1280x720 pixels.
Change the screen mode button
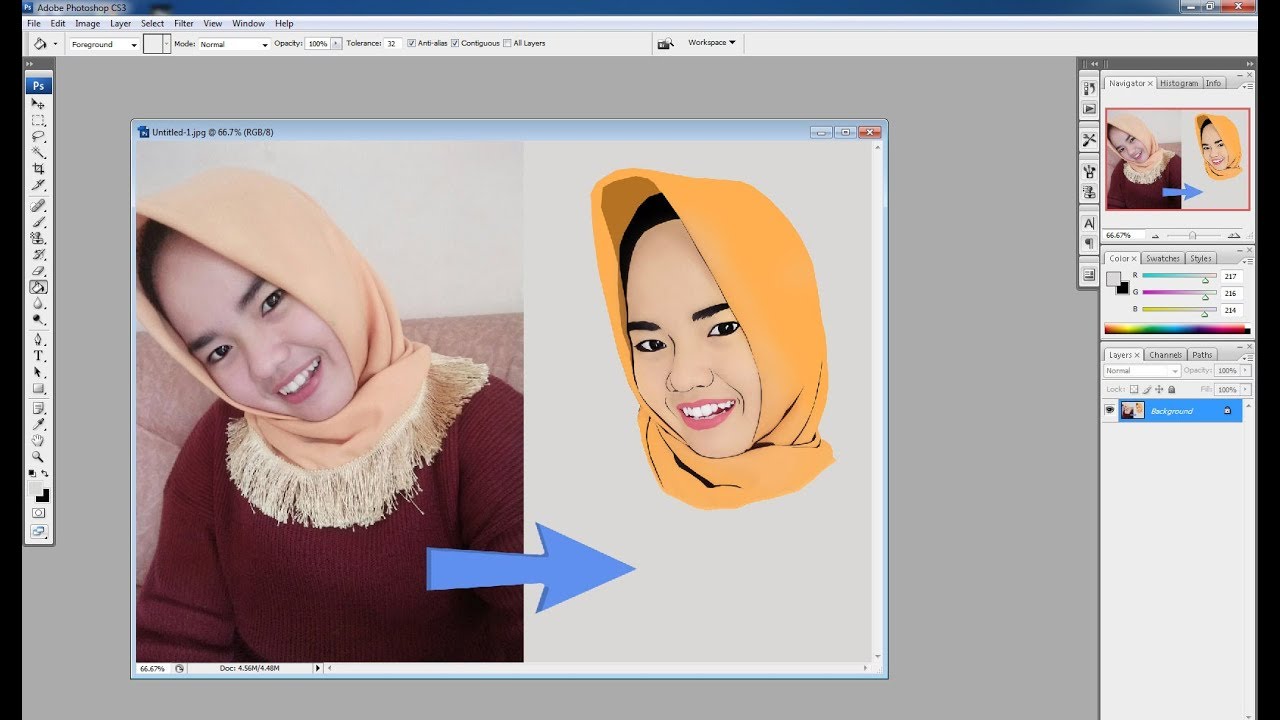point(38,532)
